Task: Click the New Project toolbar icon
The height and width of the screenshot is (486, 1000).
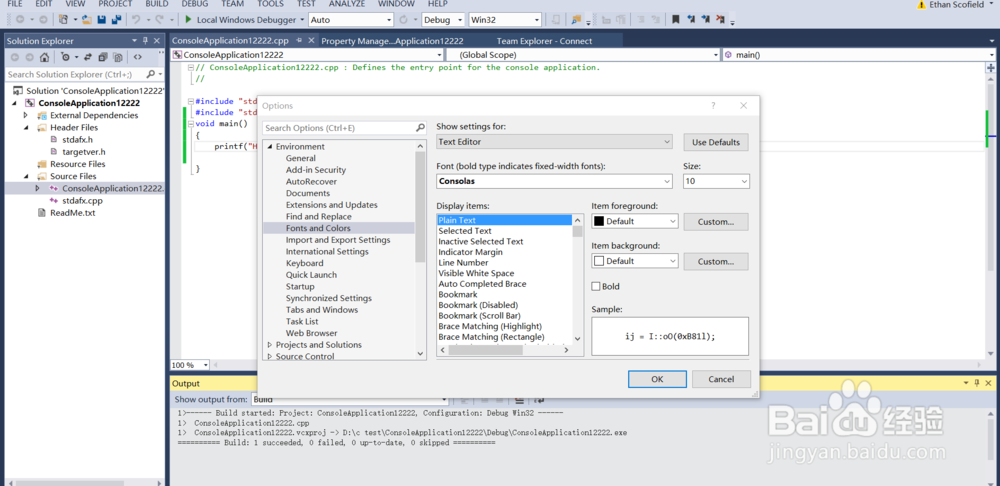Action: pos(63,20)
